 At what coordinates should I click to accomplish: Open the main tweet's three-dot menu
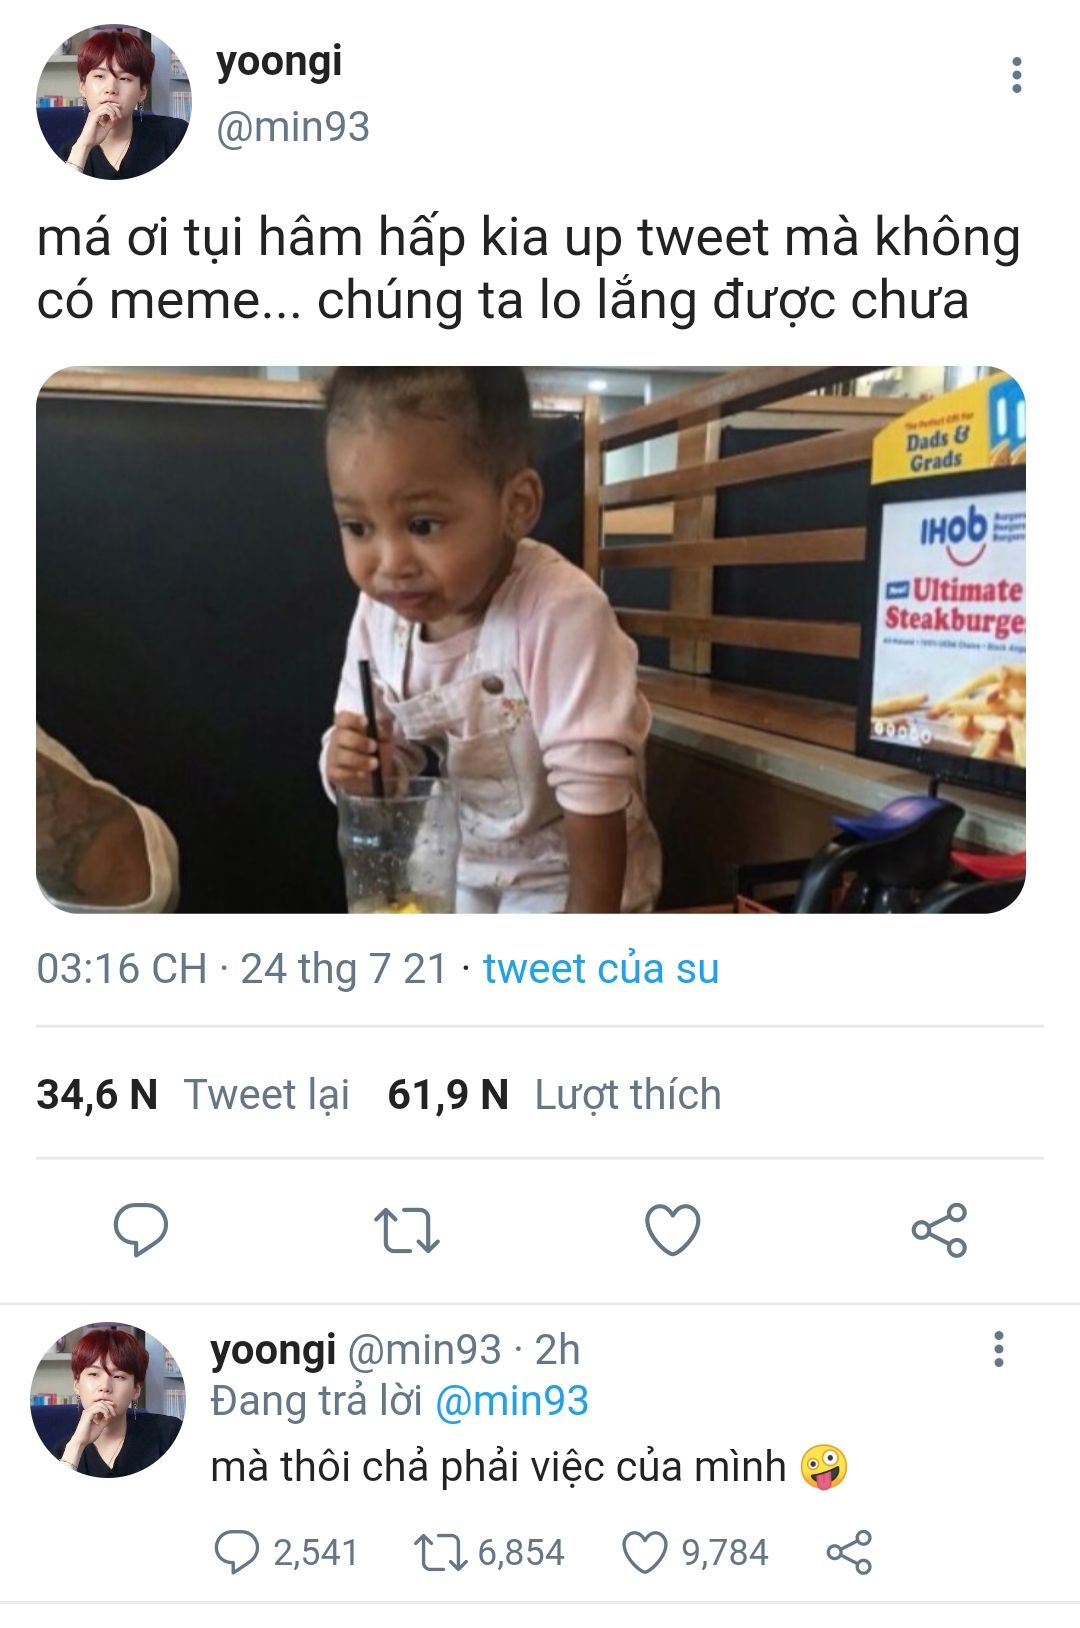[1016, 75]
